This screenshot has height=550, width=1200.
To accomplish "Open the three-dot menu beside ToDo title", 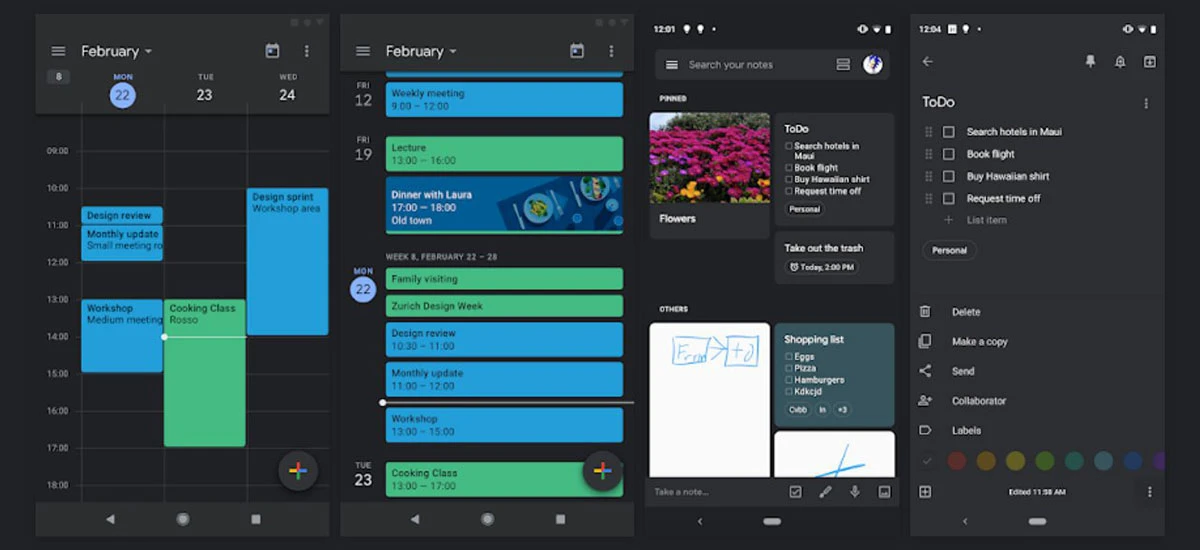I will pyautogui.click(x=1146, y=103).
